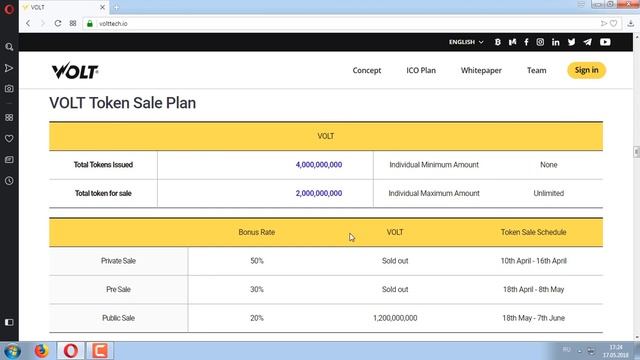Open the orange Camtasia taskbar icon
The height and width of the screenshot is (360, 640).
100,351
